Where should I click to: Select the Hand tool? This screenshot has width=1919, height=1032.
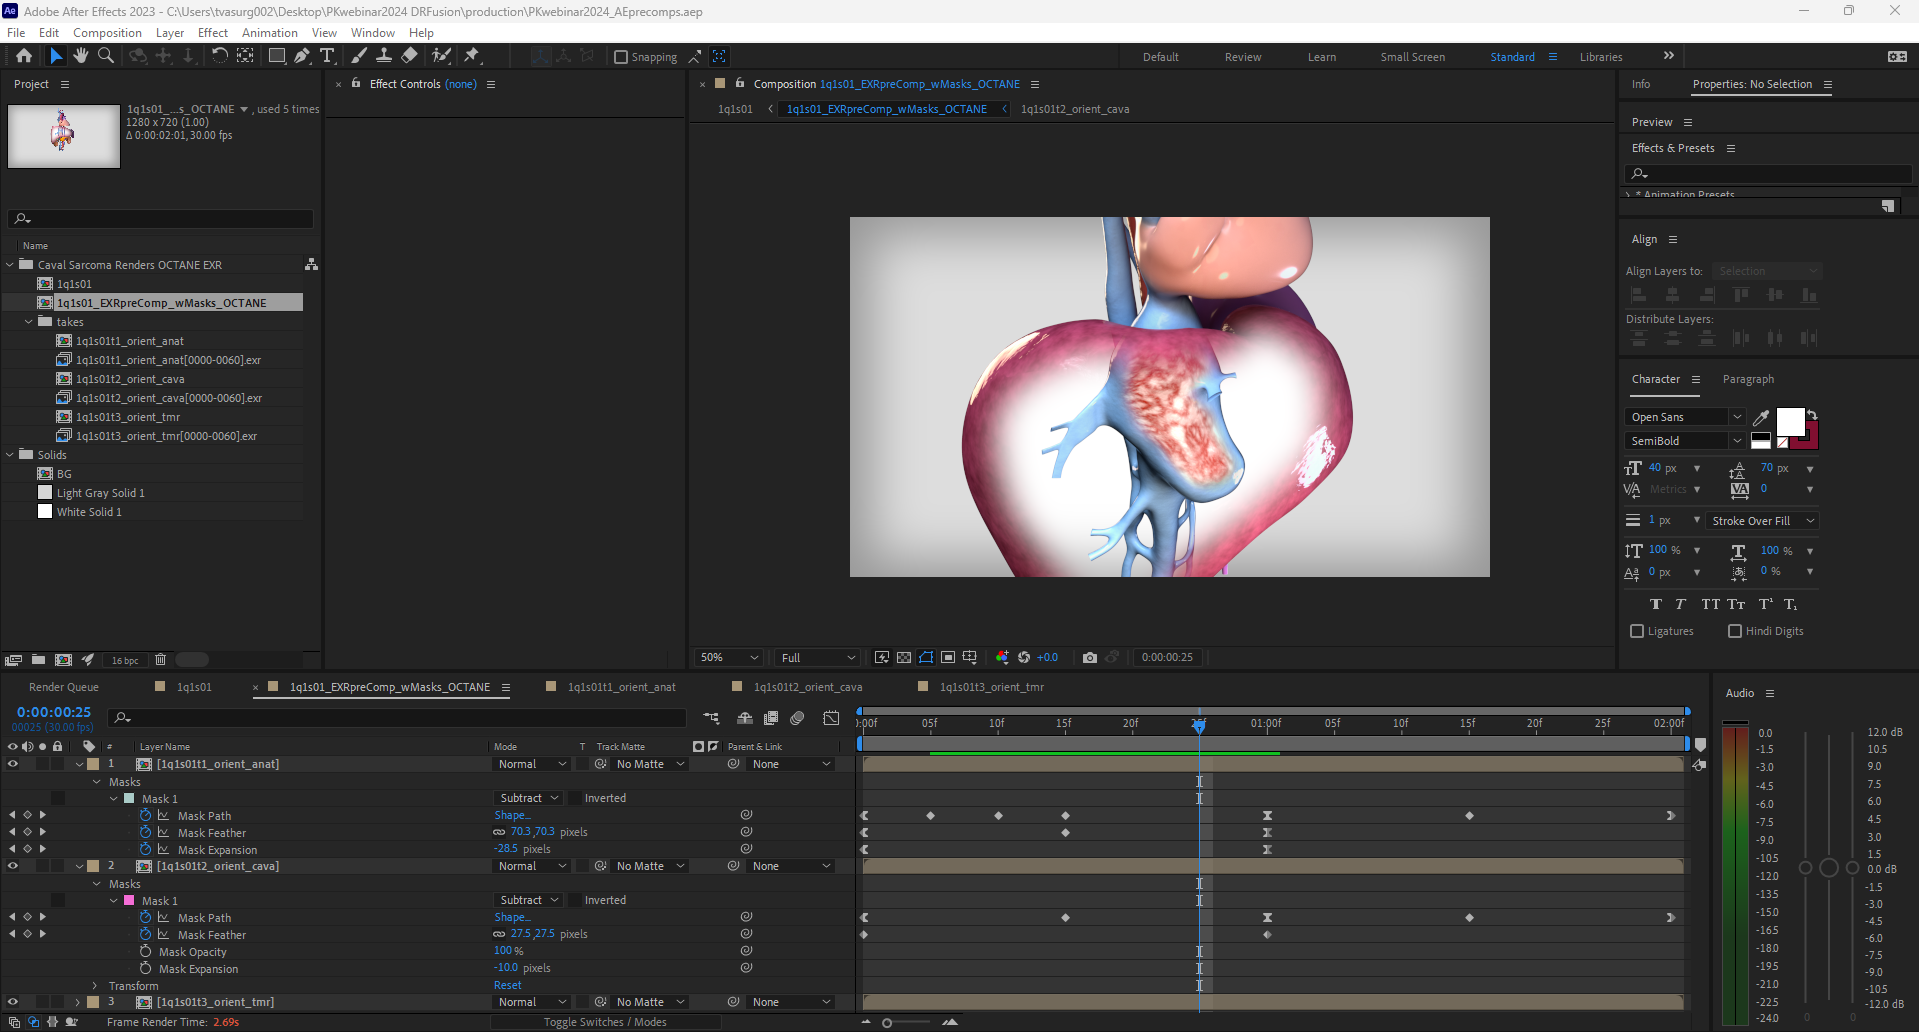pos(81,56)
